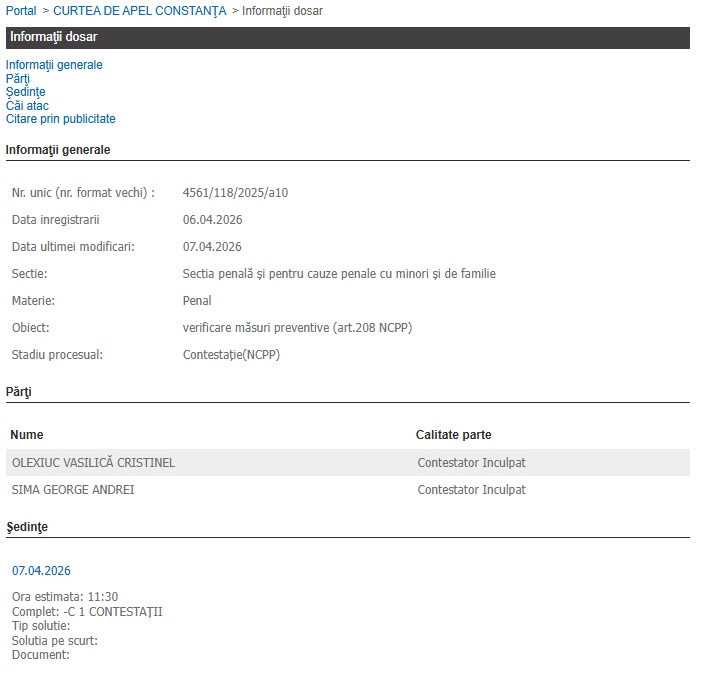The height and width of the screenshot is (677, 703).
Task: Click the Sectia penală section value
Action: click(x=339, y=273)
